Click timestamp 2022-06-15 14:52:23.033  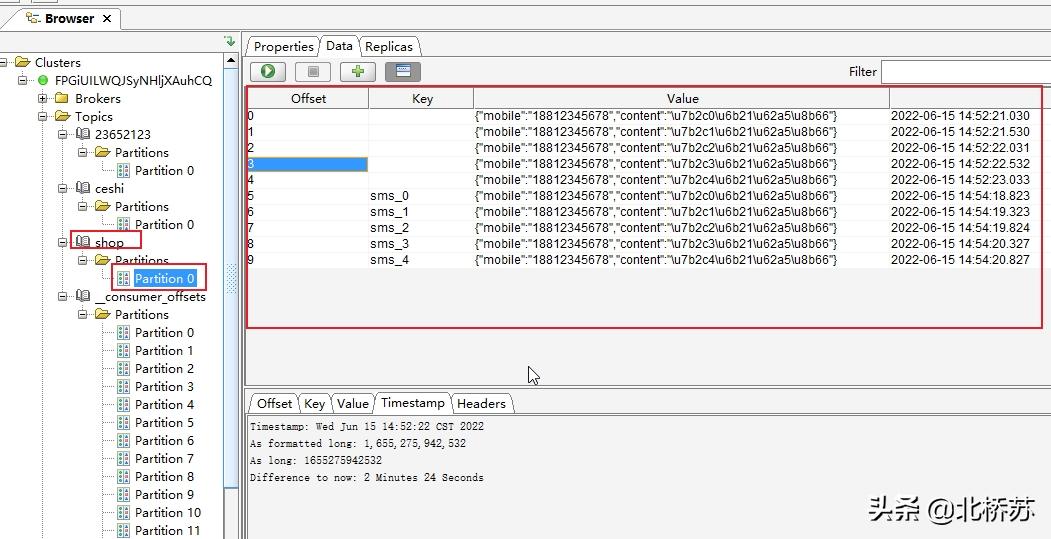[960, 180]
